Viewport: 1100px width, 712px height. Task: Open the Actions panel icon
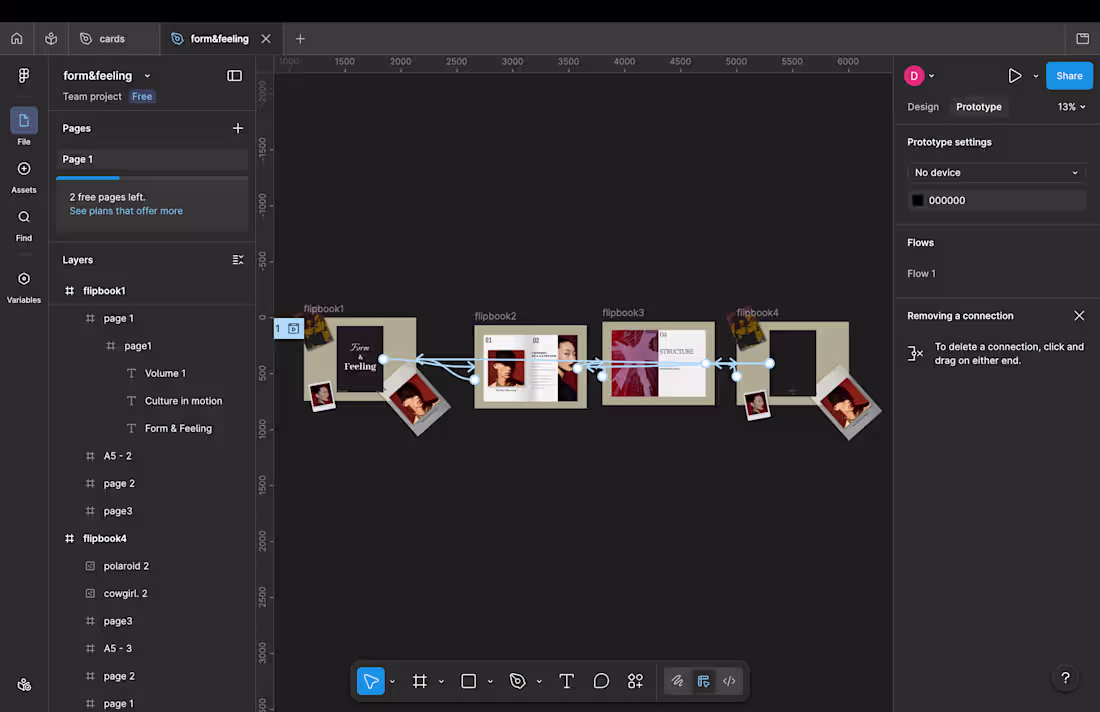coord(635,681)
